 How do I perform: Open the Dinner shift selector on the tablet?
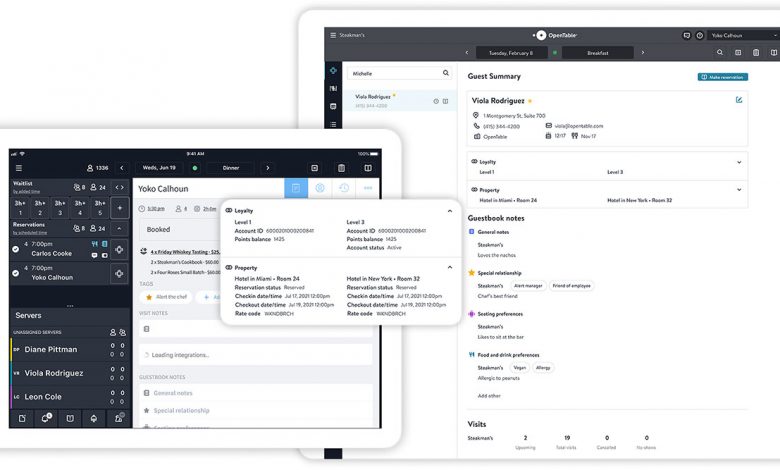pos(231,168)
